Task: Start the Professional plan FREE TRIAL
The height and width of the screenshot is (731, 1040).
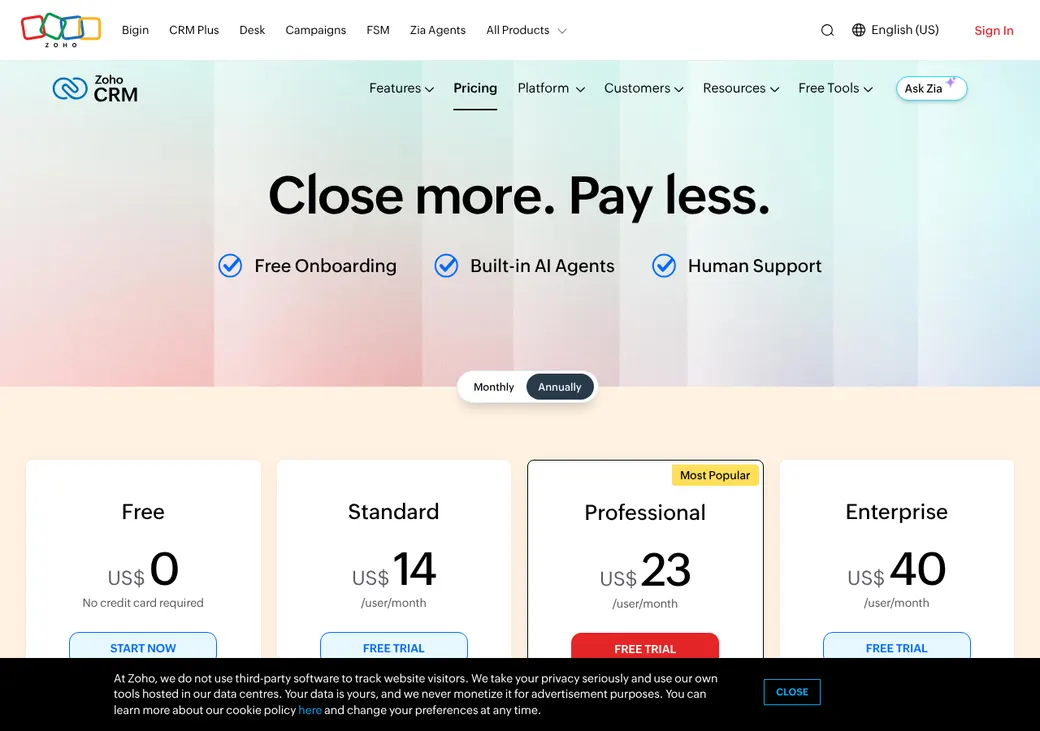Action: click(645, 647)
